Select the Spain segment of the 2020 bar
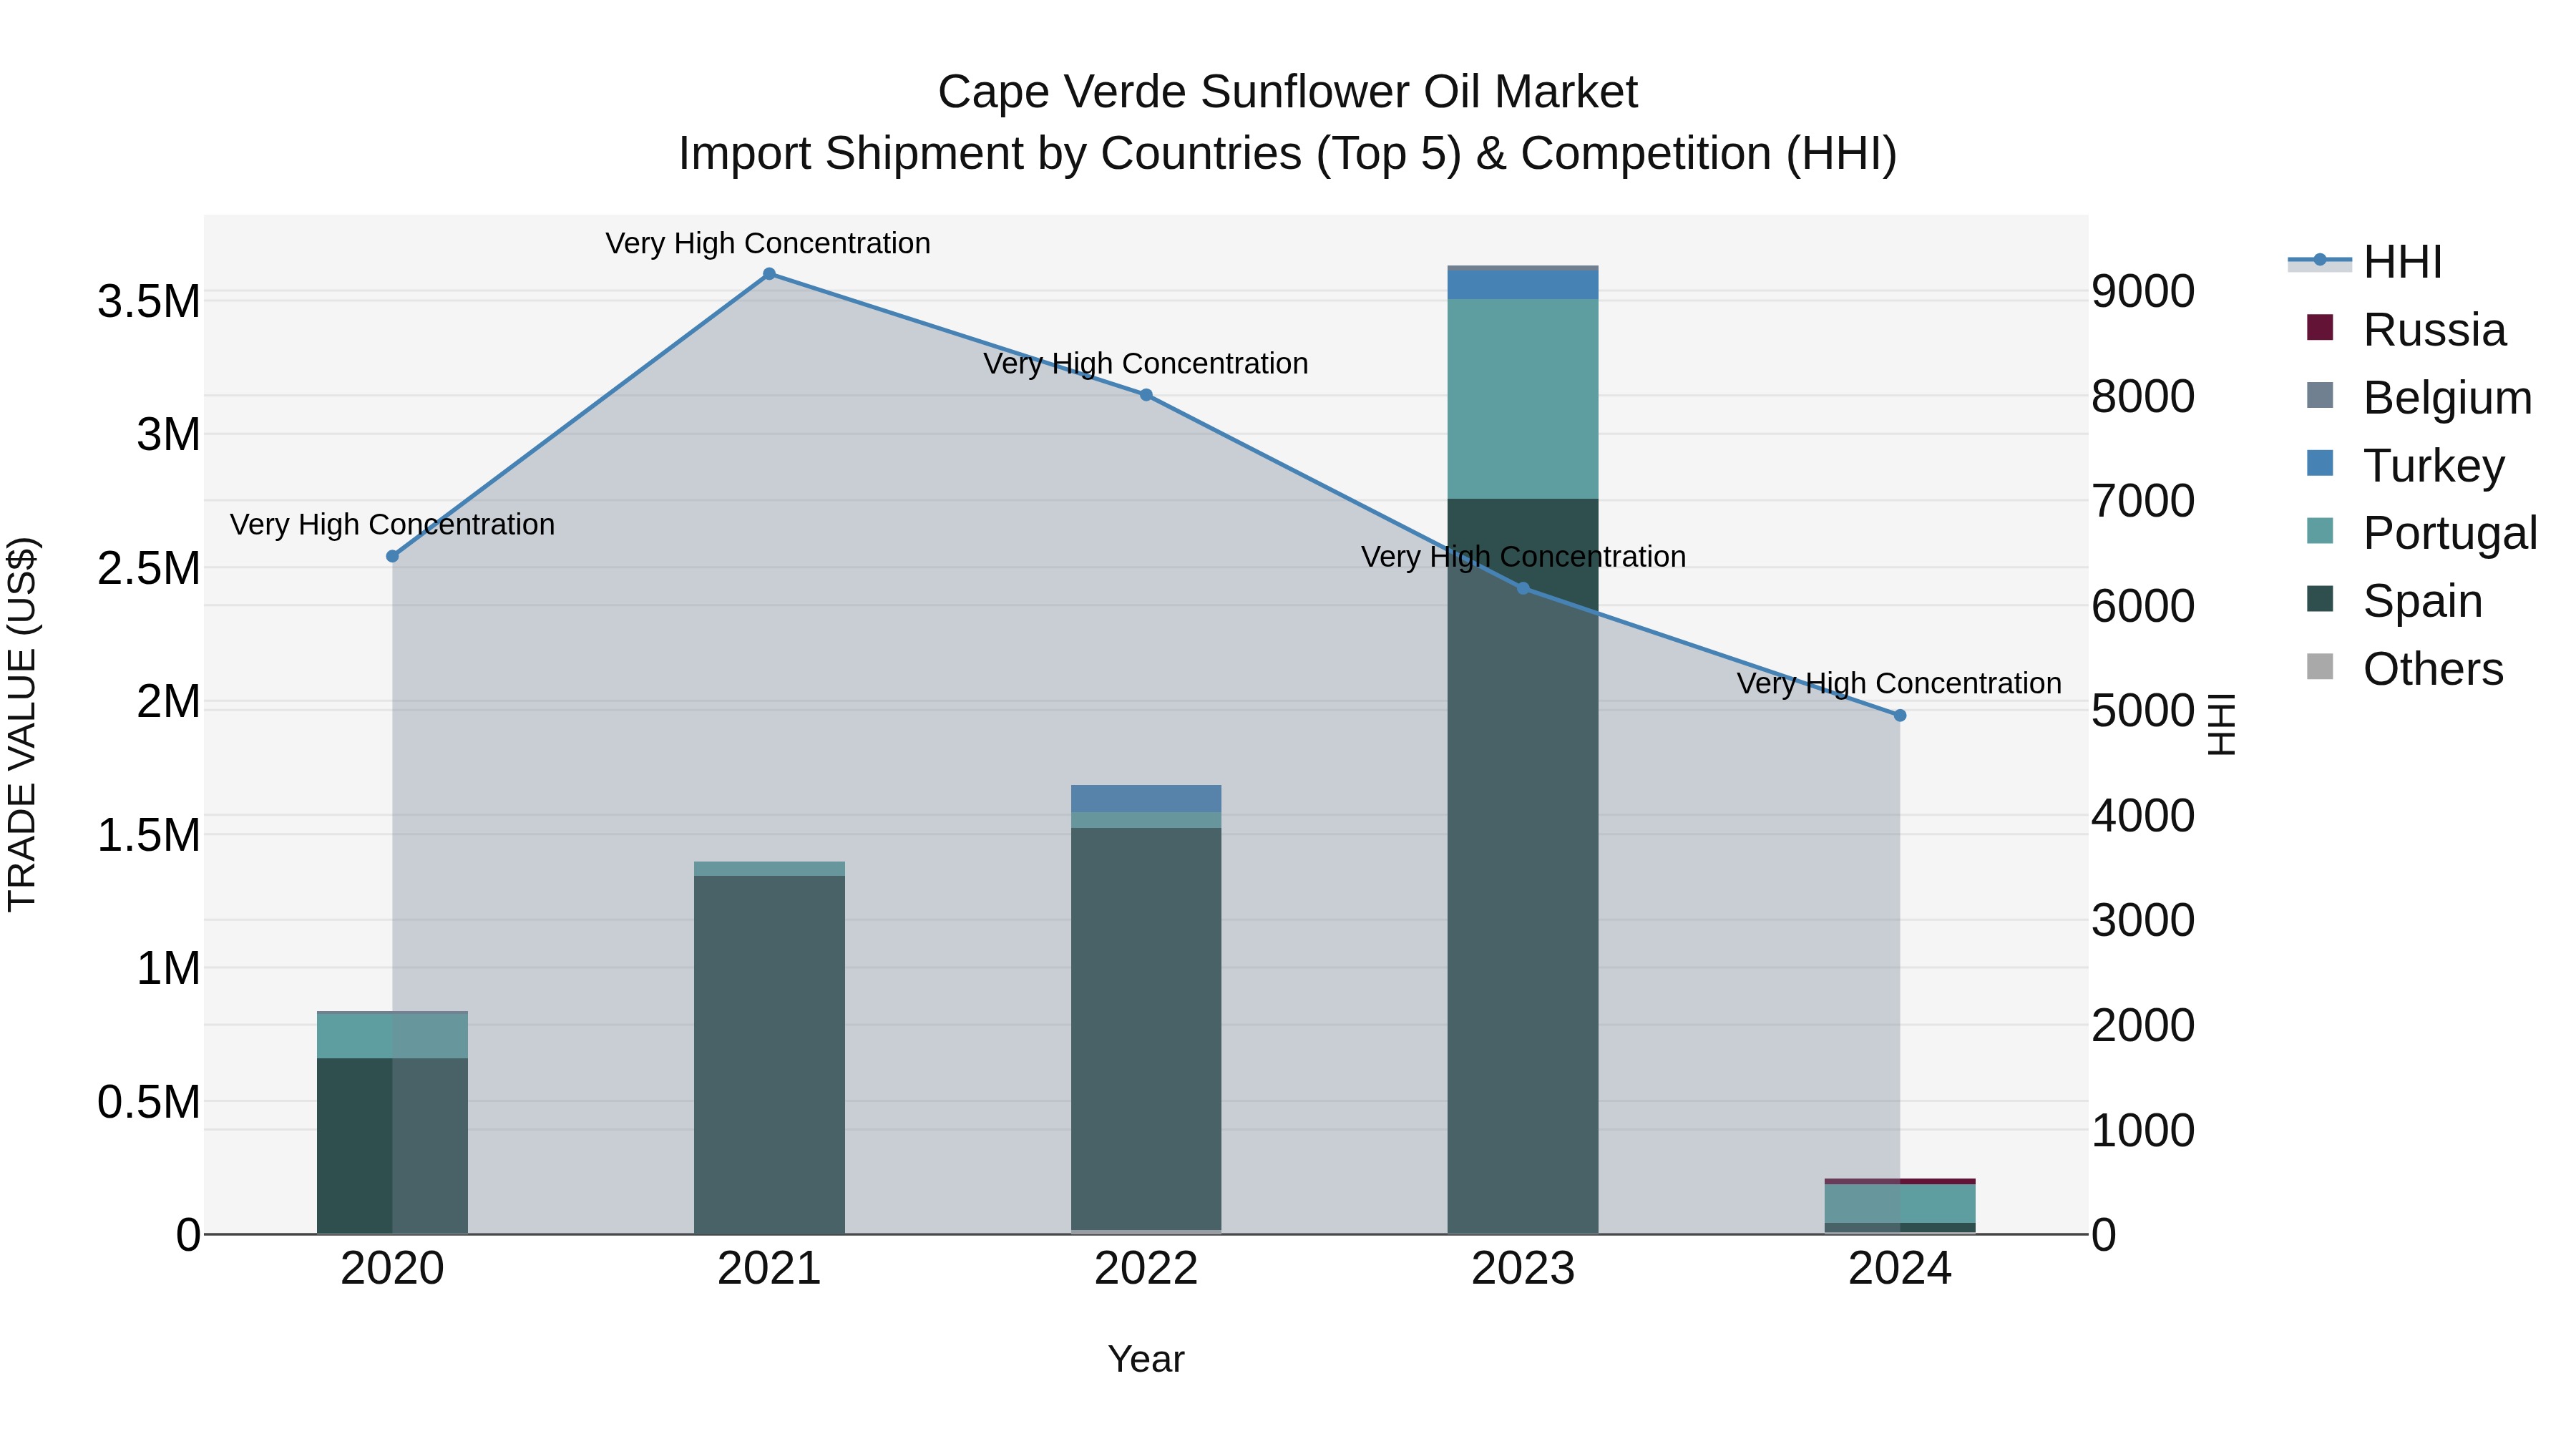Image resolution: width=2576 pixels, height=1449 pixels. (392, 1146)
